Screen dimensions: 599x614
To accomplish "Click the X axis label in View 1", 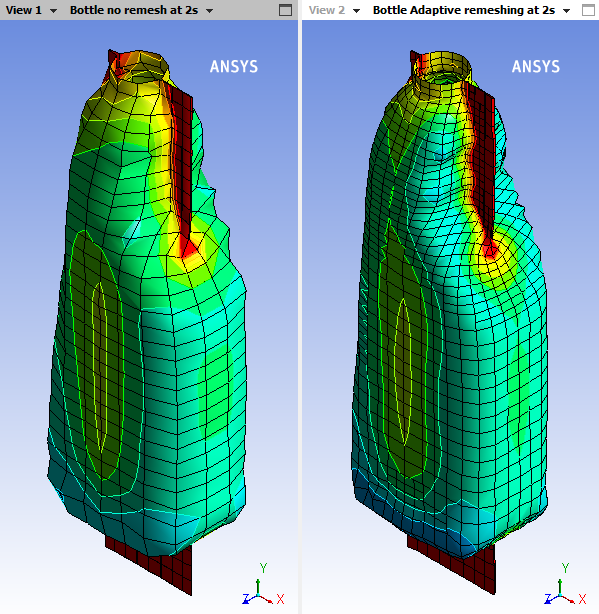I will click(x=280, y=599).
